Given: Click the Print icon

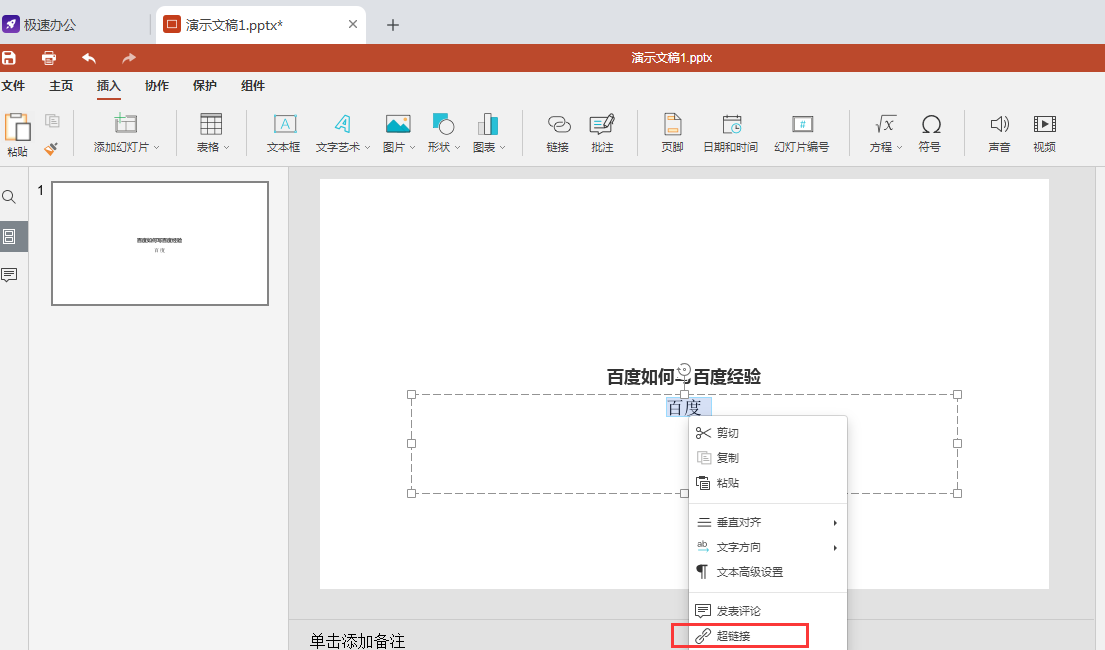Looking at the screenshot, I should pyautogui.click(x=49, y=58).
